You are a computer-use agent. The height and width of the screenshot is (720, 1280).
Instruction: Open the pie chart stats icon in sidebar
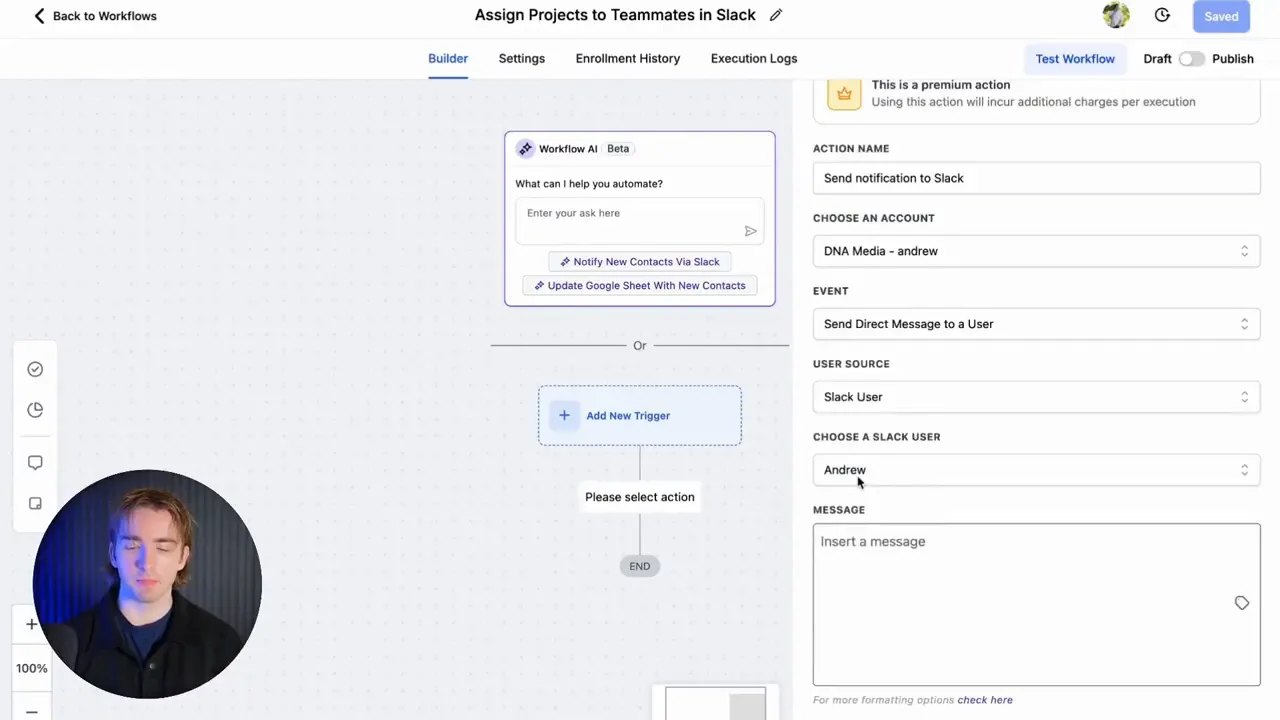[x=35, y=409]
